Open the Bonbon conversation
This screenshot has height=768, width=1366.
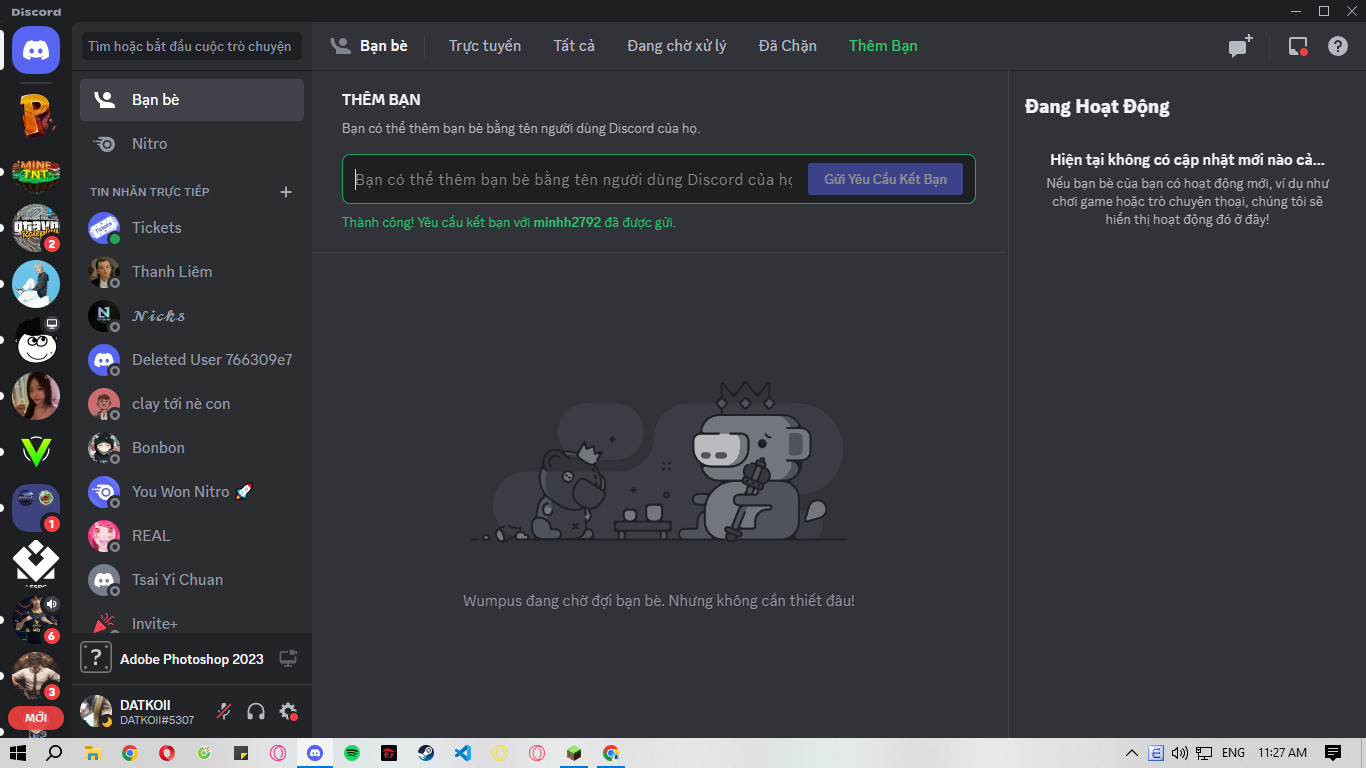(192, 448)
